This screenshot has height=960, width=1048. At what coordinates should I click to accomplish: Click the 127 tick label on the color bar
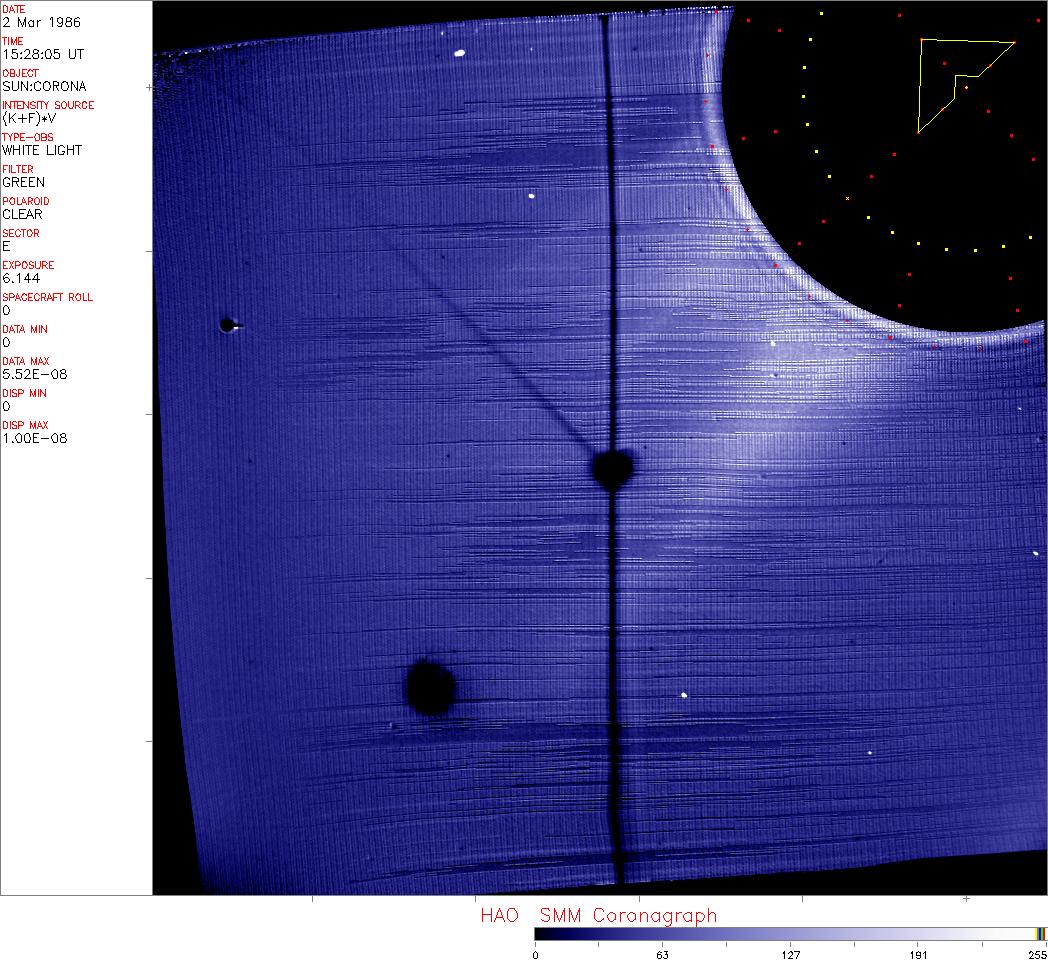[x=791, y=955]
